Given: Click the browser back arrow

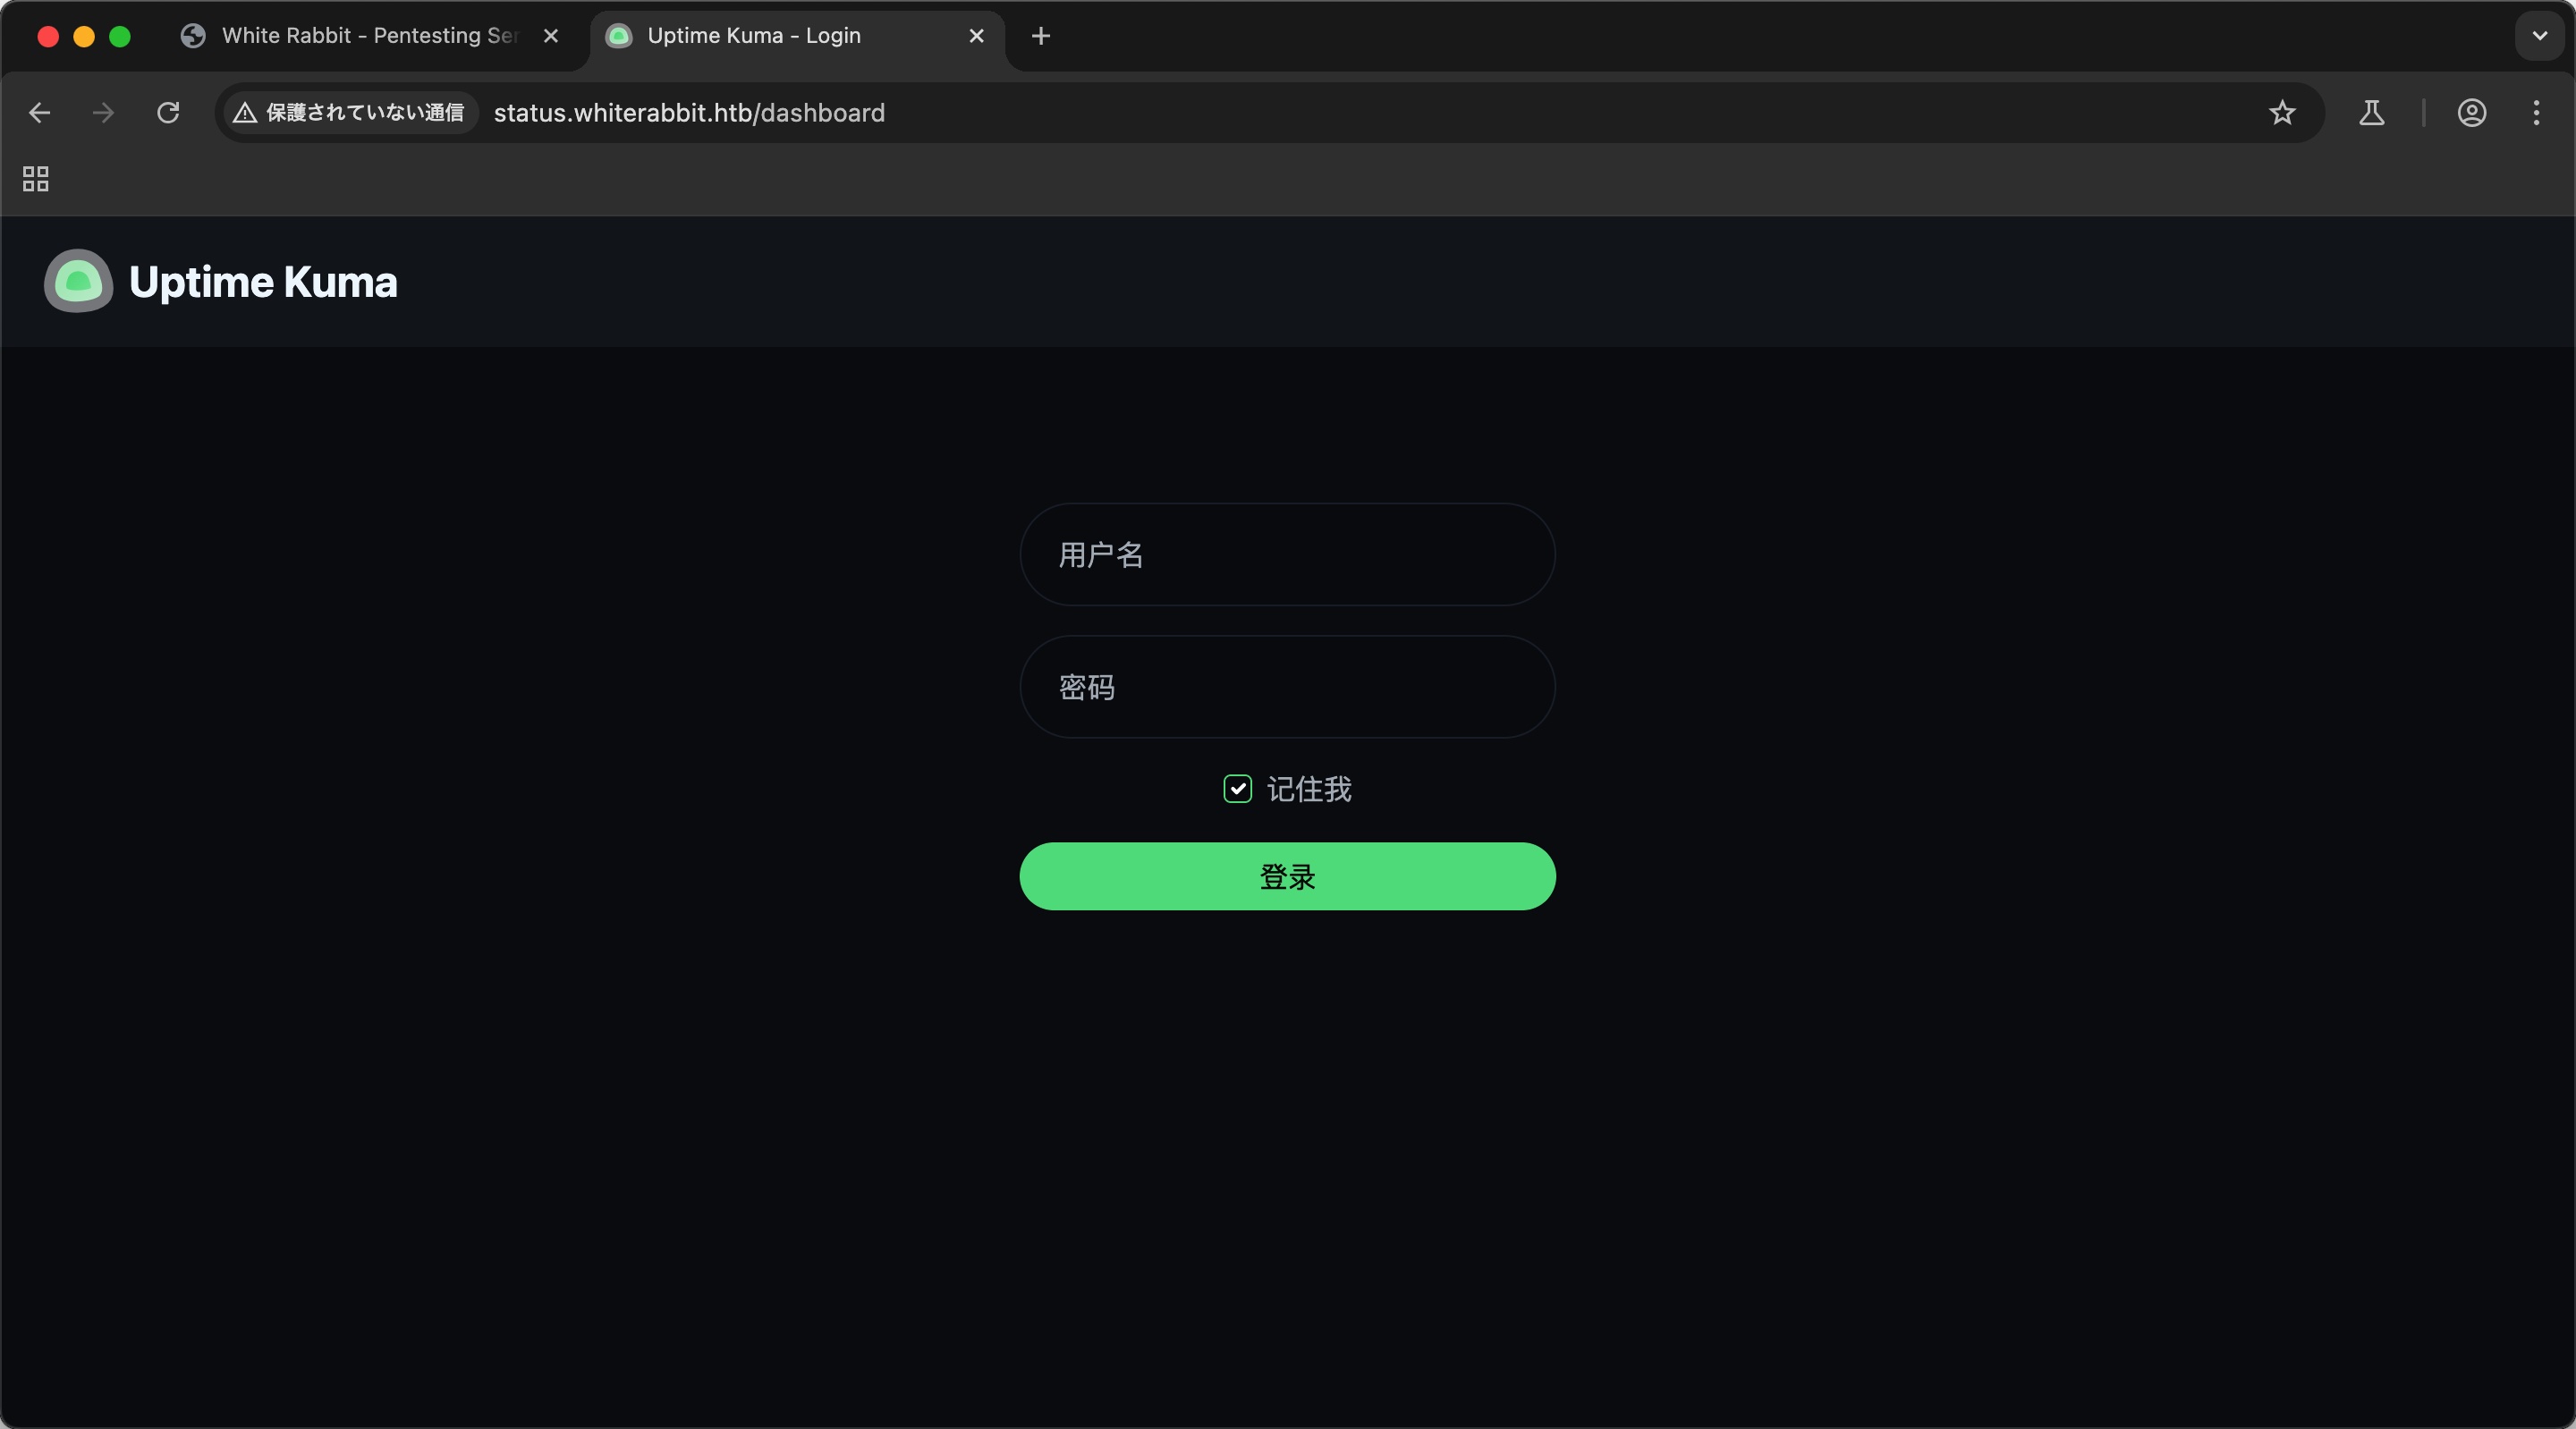Looking at the screenshot, I should pos(40,113).
